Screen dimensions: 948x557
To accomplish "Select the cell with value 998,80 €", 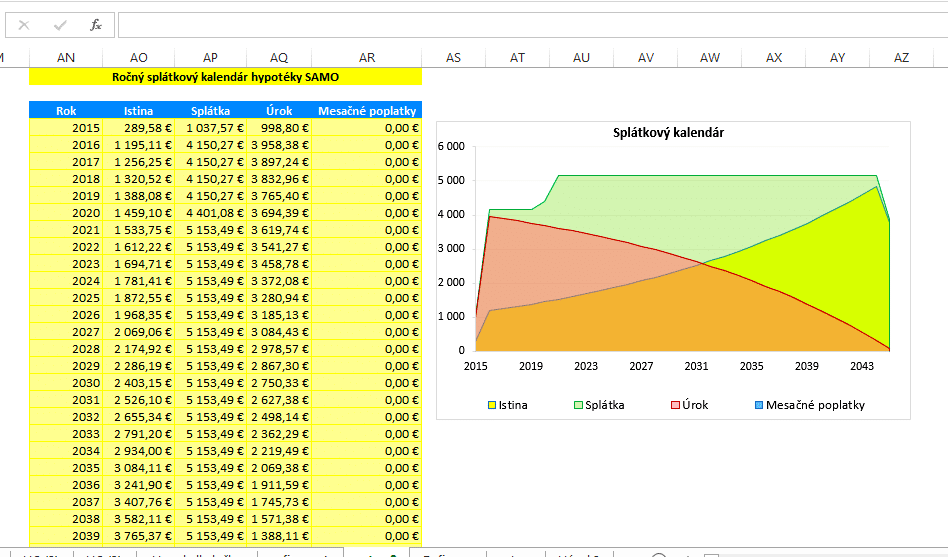I will pos(279,128).
